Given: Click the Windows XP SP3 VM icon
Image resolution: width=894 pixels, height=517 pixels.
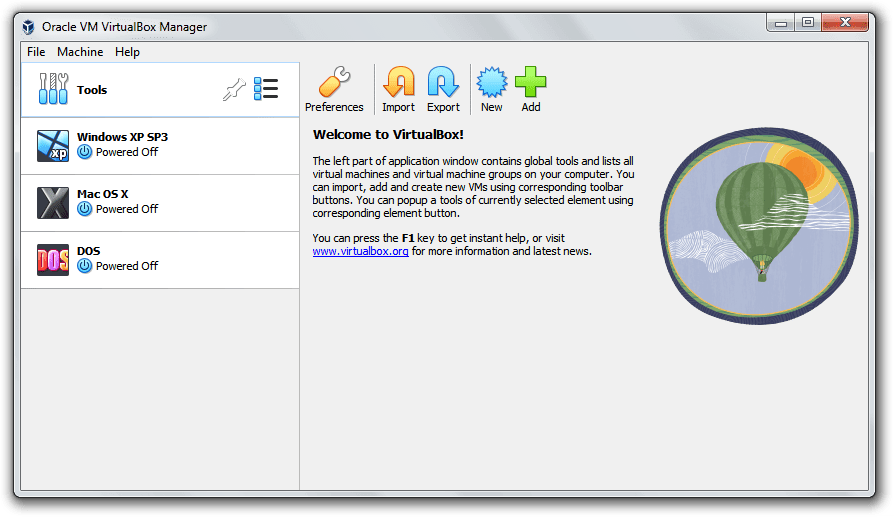Looking at the screenshot, I should pyautogui.click(x=53, y=146).
